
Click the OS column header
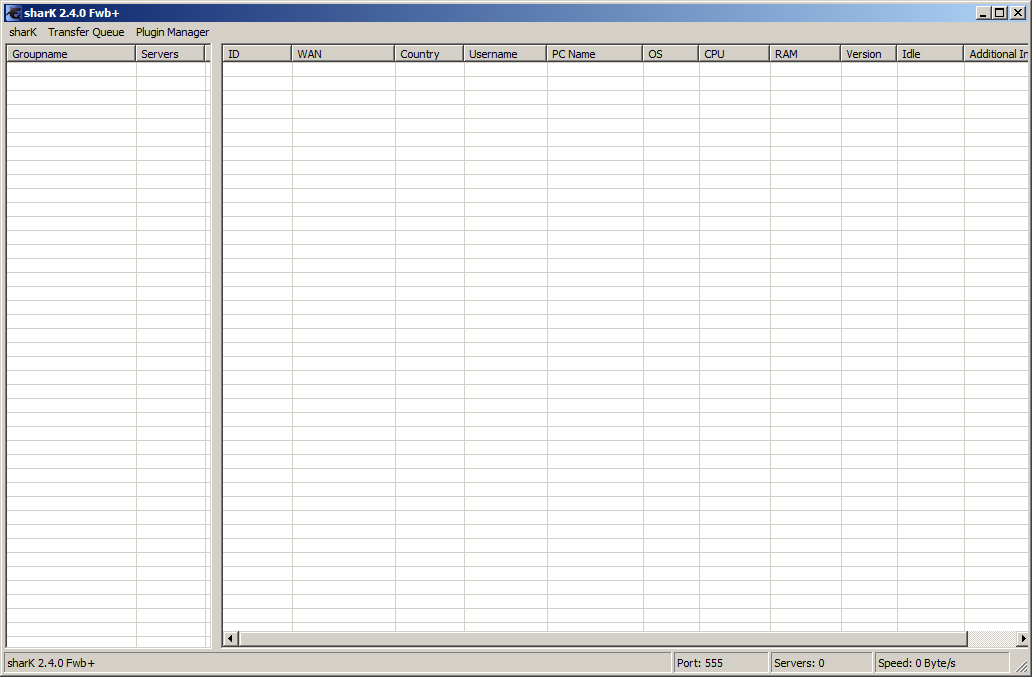[670, 54]
